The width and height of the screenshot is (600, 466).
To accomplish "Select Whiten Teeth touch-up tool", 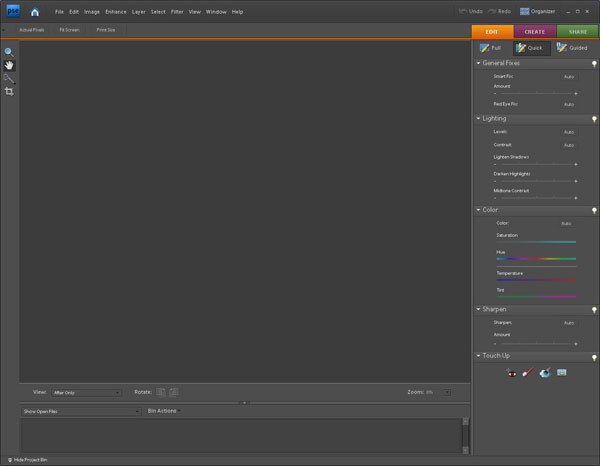I will click(x=528, y=372).
